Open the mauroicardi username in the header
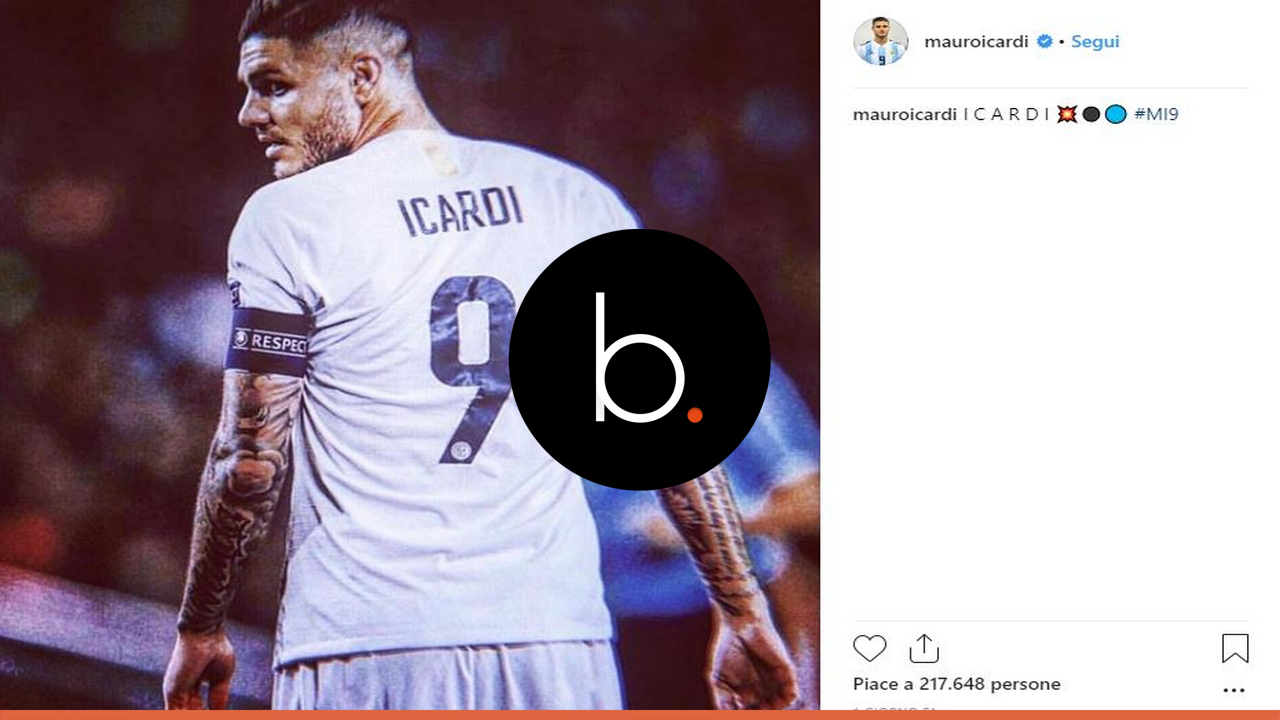This screenshot has height=720, width=1280. pyautogui.click(x=976, y=42)
